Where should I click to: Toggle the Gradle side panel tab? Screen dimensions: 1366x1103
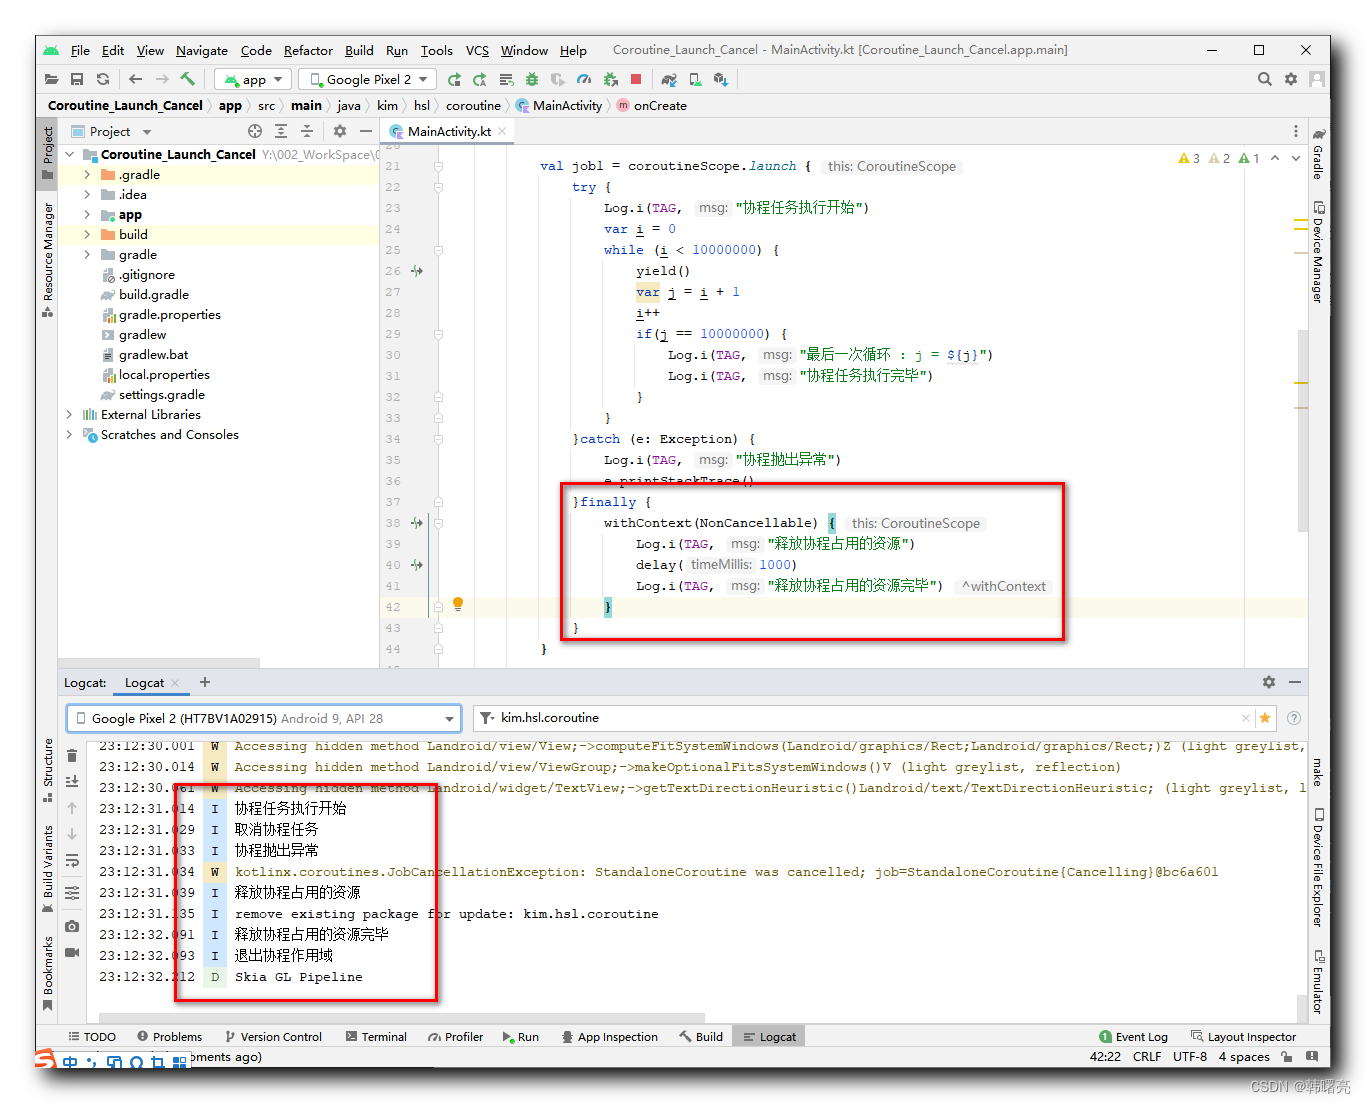pyautogui.click(x=1319, y=155)
